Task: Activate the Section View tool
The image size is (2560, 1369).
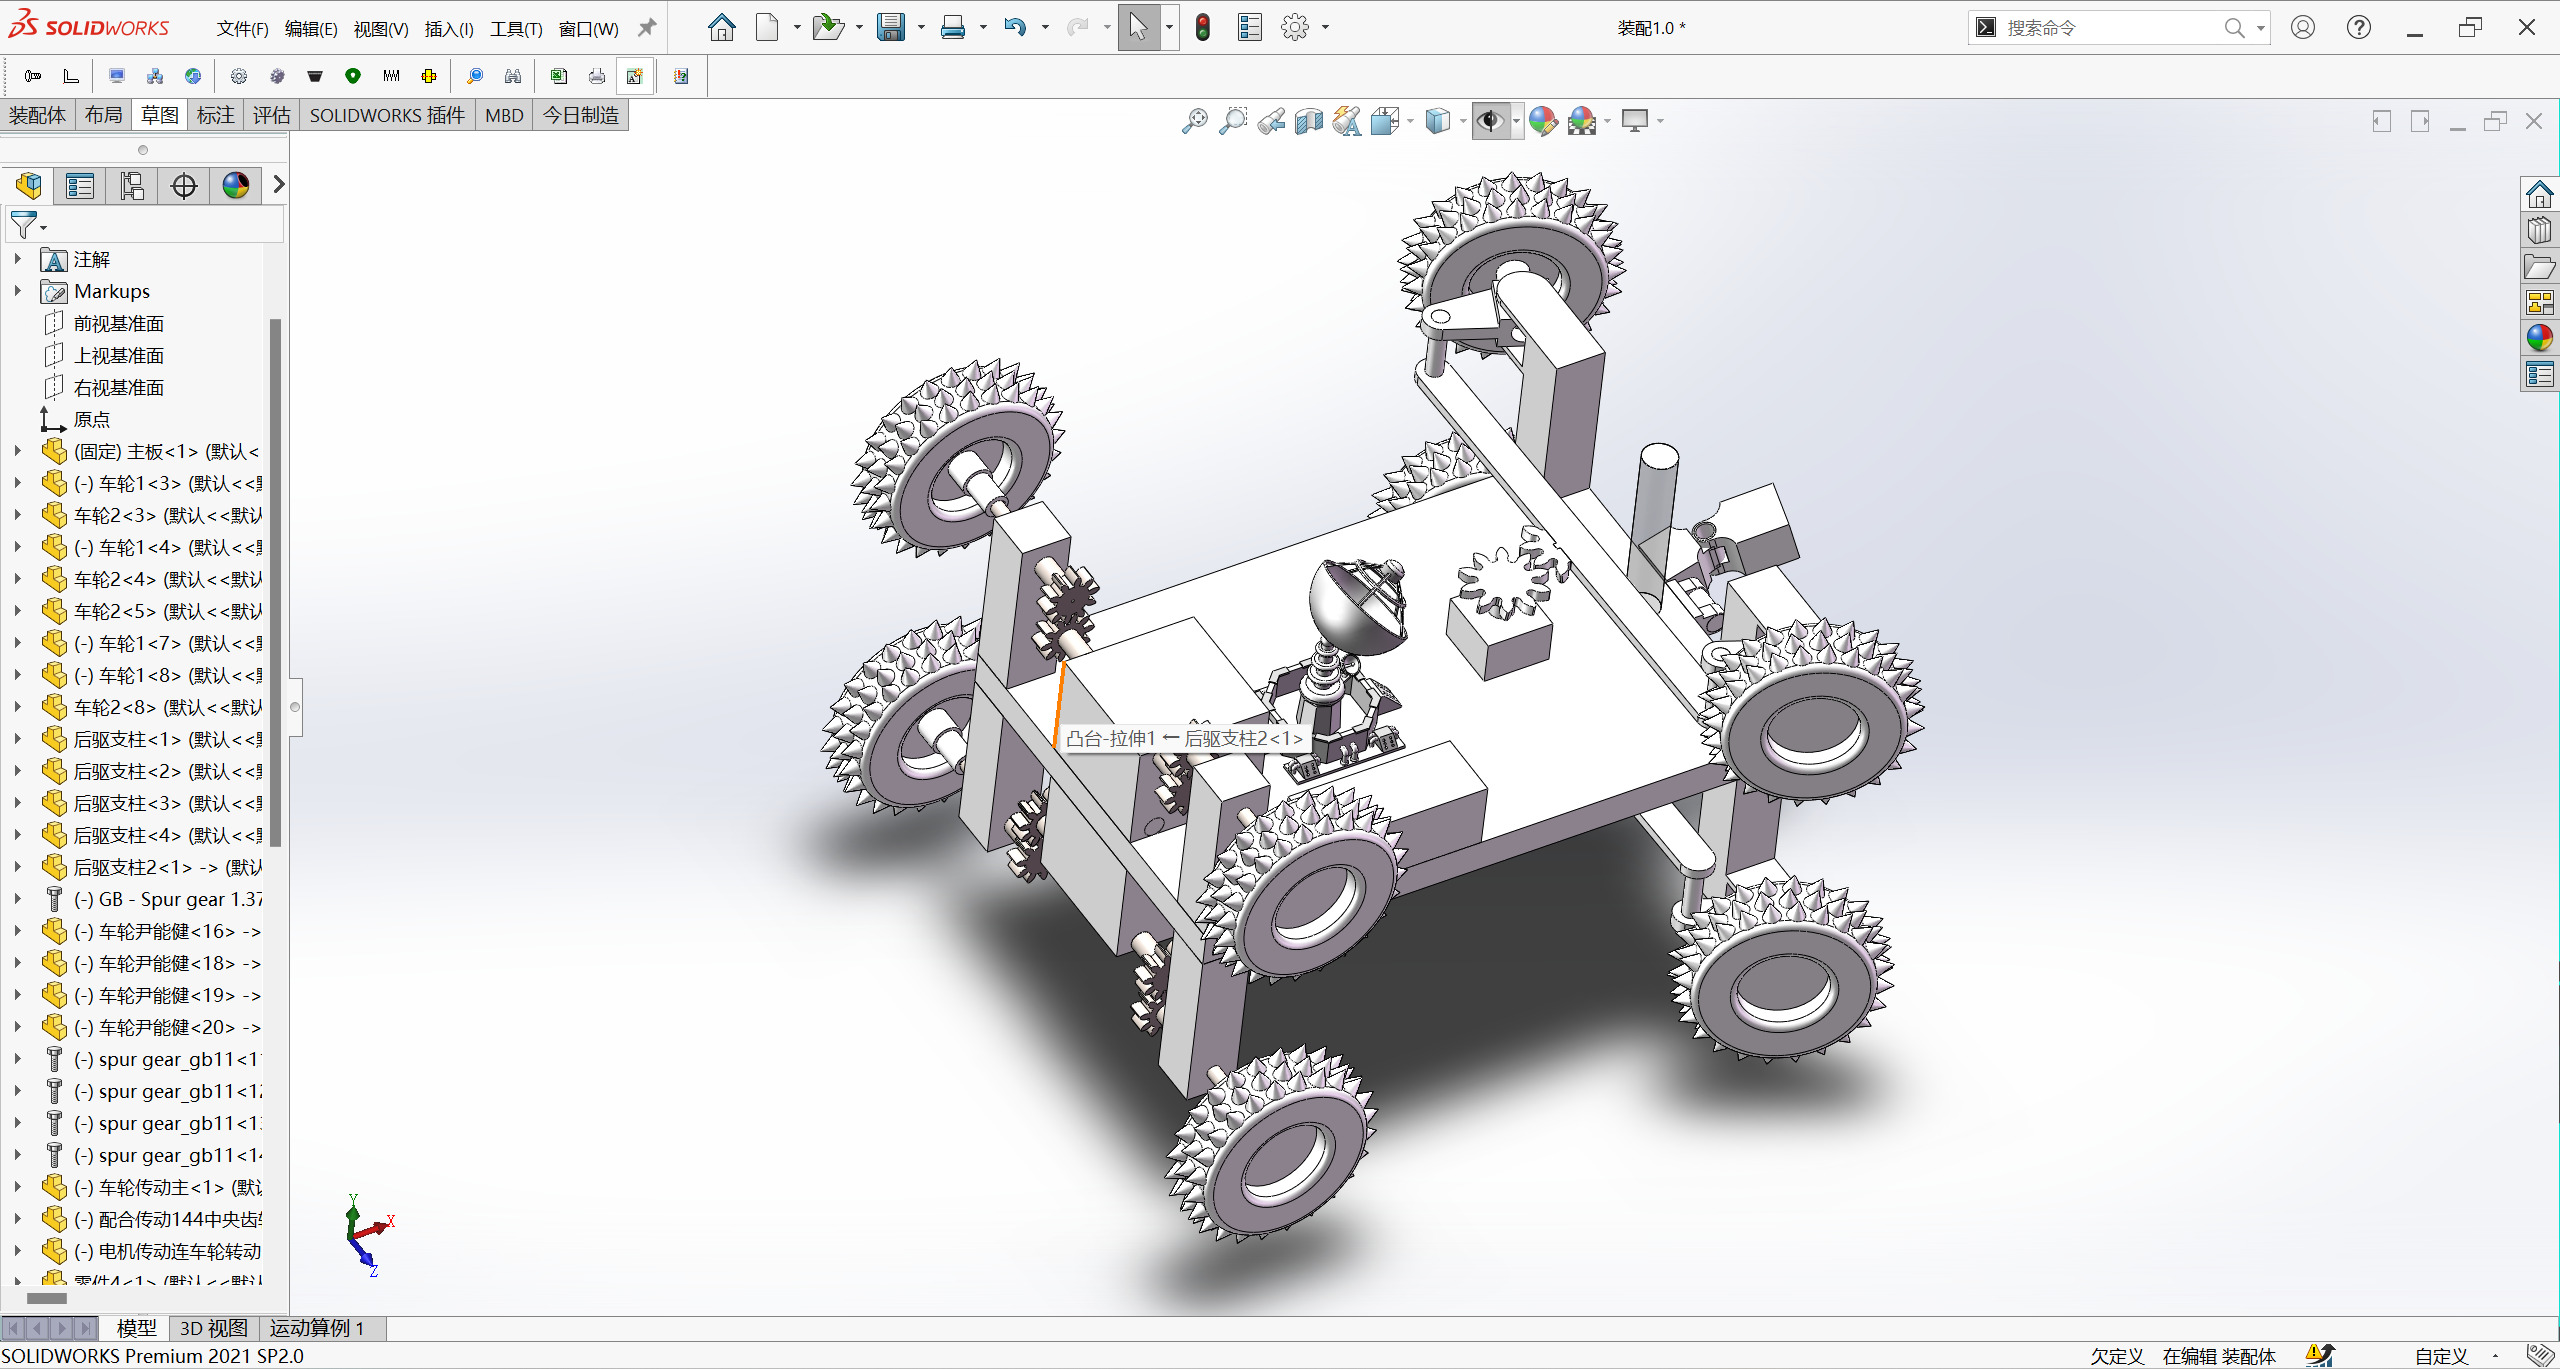Action: click(1308, 121)
